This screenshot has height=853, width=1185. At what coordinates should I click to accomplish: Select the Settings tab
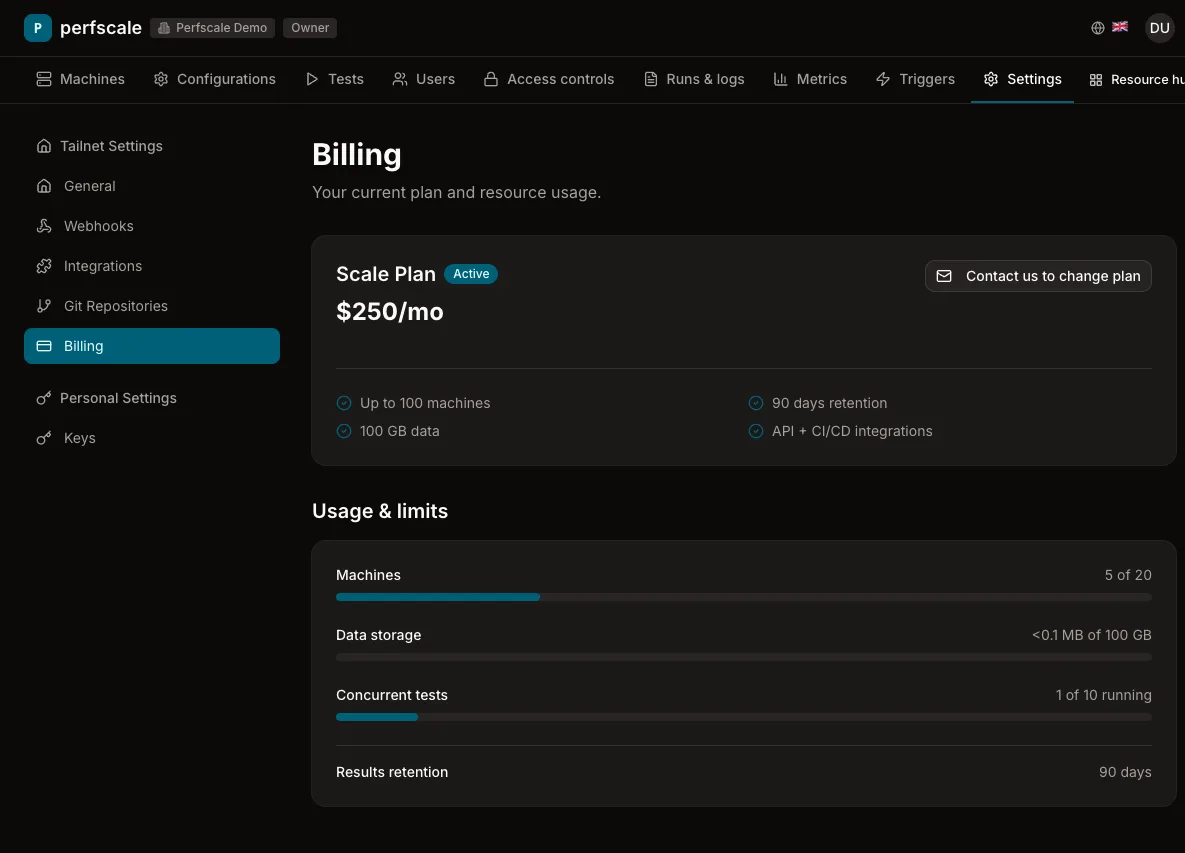point(1023,79)
